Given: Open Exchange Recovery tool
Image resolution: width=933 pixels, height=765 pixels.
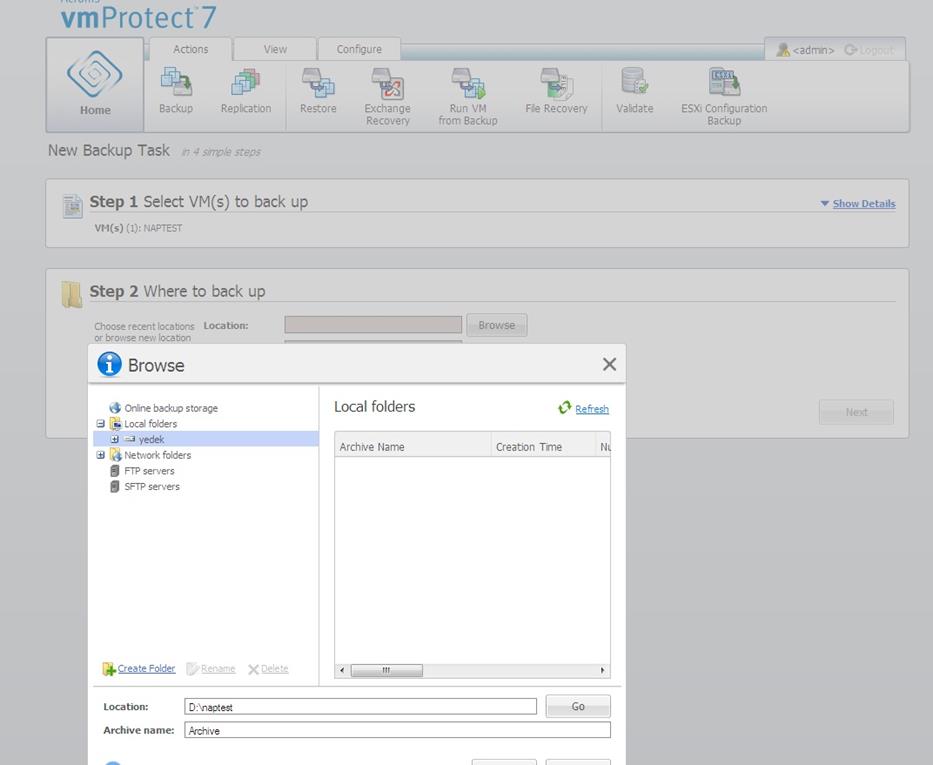Looking at the screenshot, I should [387, 83].
